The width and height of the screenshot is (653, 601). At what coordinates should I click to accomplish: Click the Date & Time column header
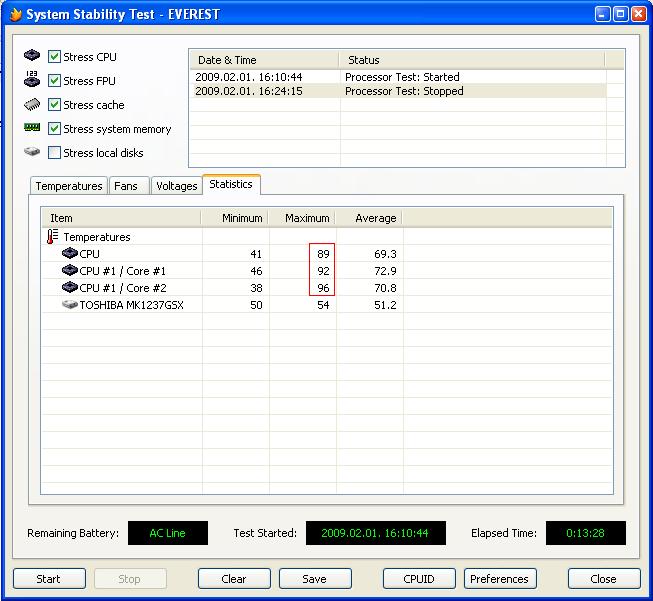[x=264, y=60]
